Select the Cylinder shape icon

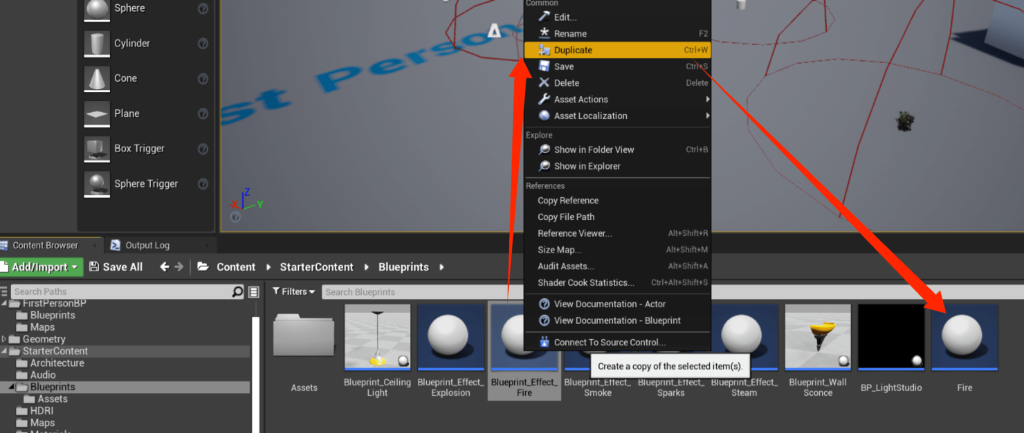click(x=97, y=44)
